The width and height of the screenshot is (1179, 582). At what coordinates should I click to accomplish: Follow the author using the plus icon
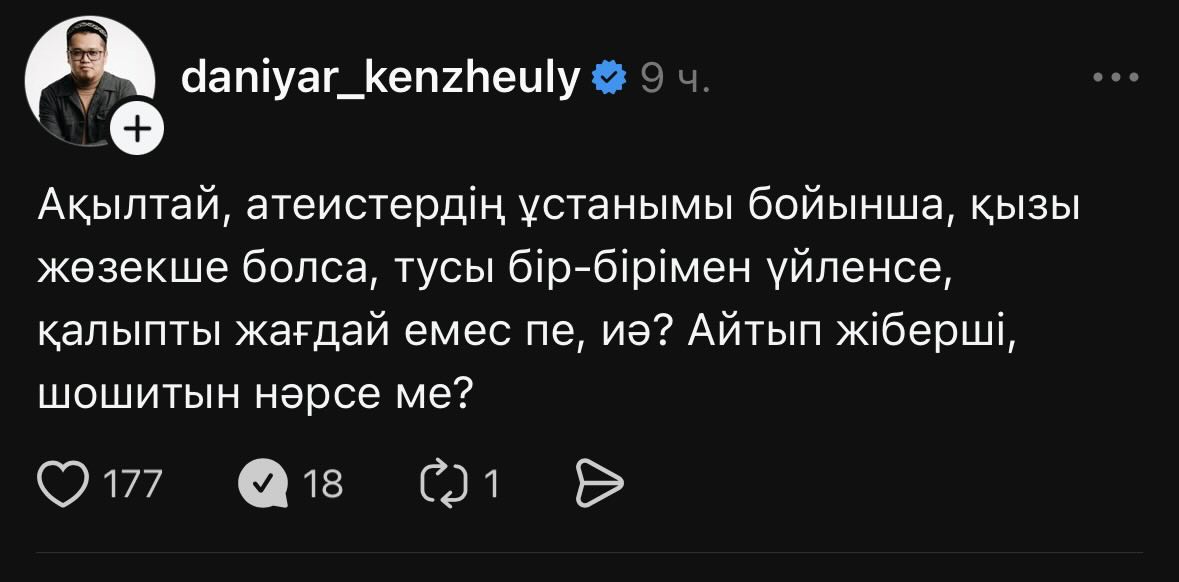pos(139,129)
